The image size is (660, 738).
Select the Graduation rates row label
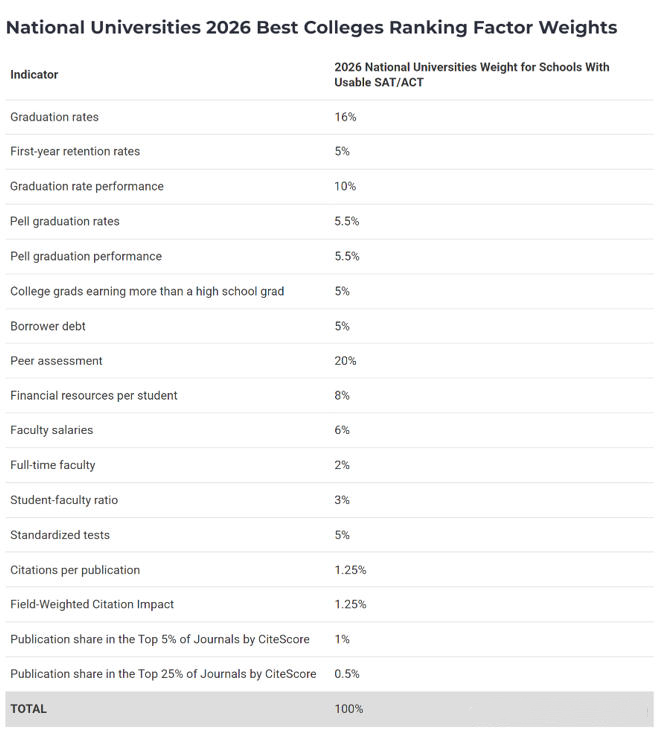point(54,117)
